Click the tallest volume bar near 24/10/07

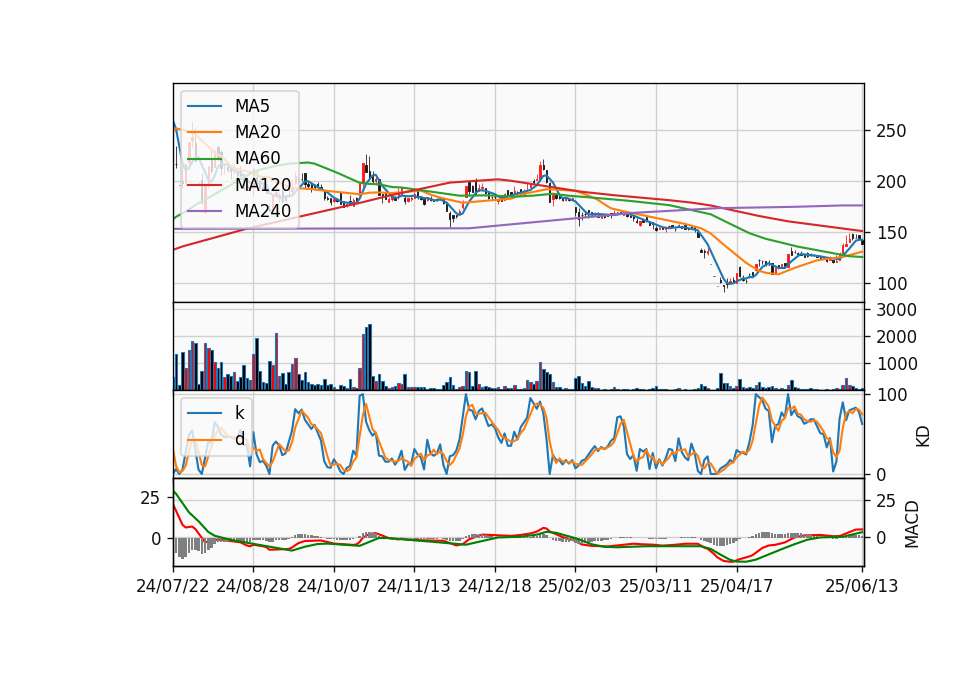coord(370,357)
